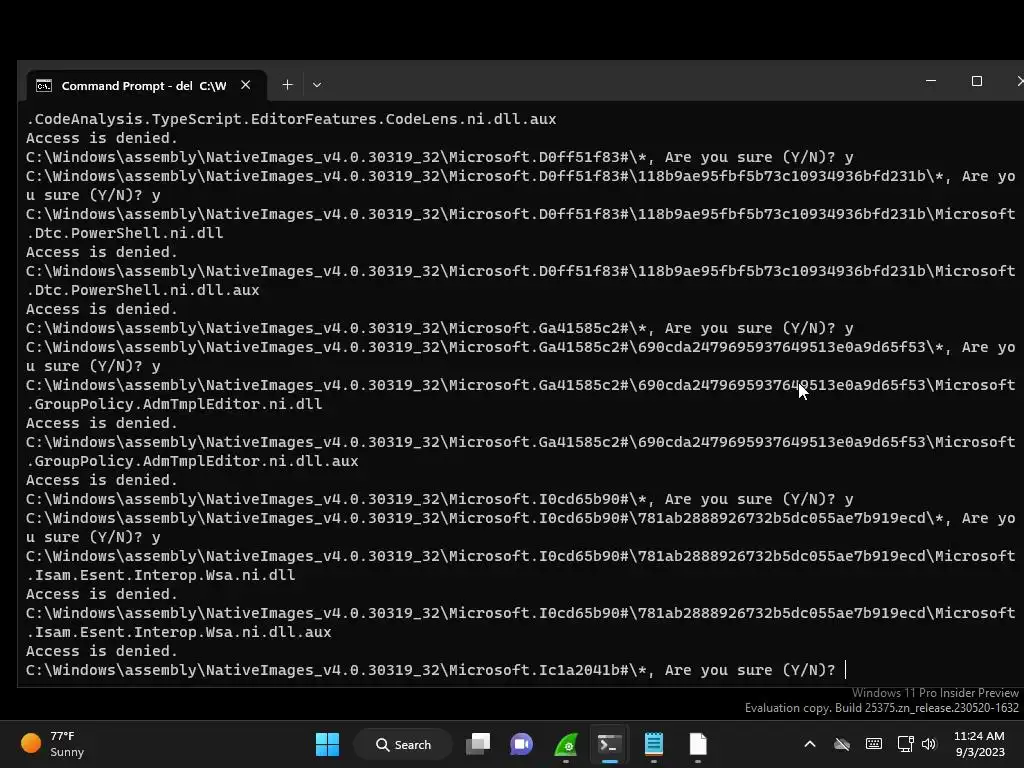Viewport: 1024px width, 768px height.
Task: Open the volume control icon
Action: pyautogui.click(x=929, y=744)
